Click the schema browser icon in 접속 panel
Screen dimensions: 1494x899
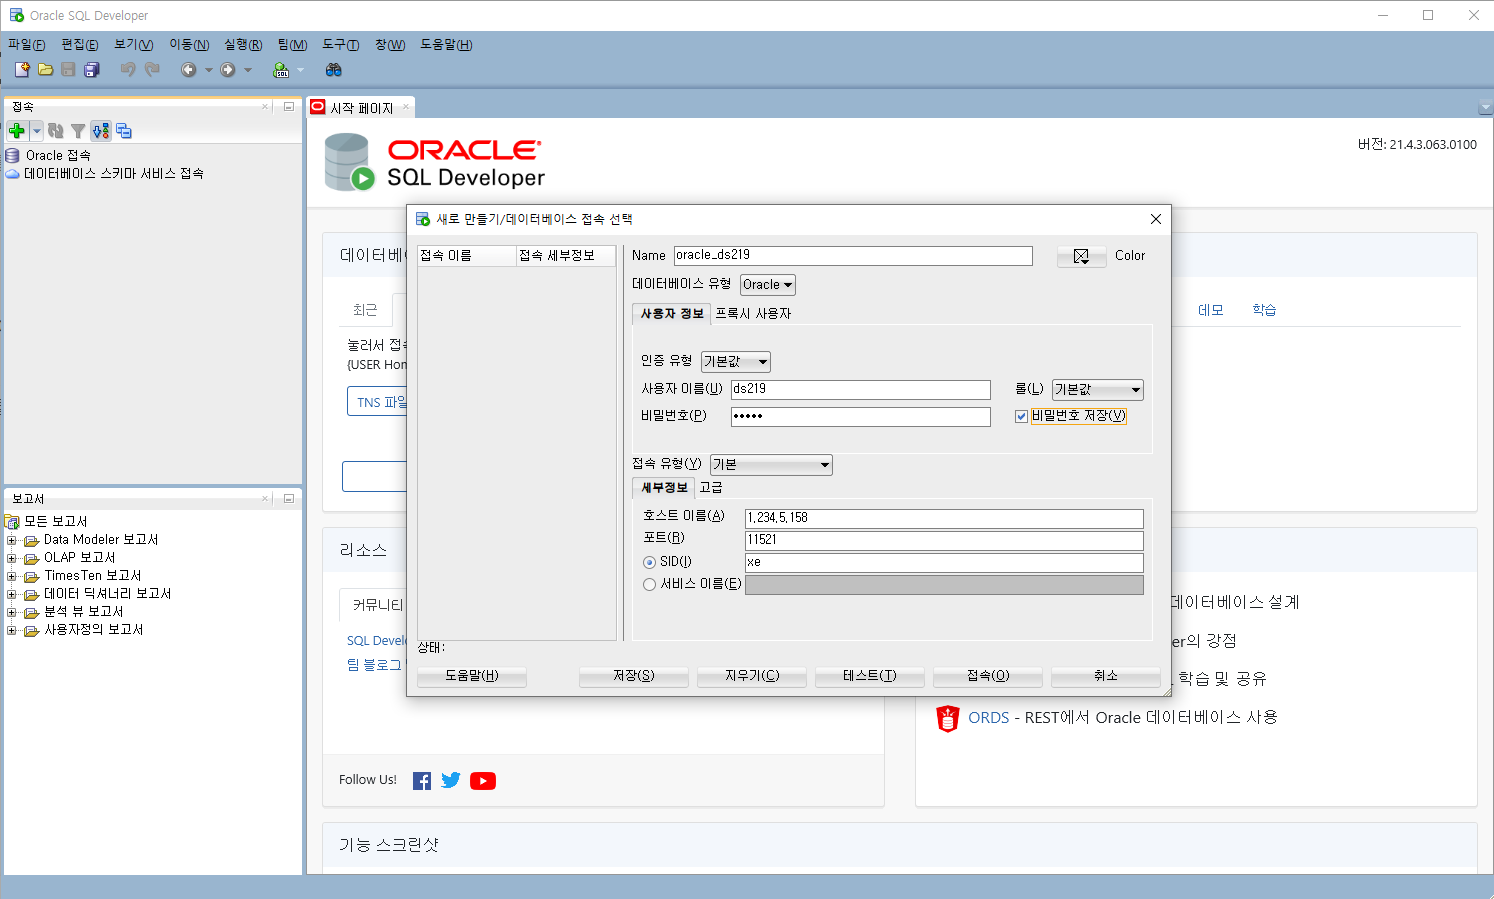(101, 131)
